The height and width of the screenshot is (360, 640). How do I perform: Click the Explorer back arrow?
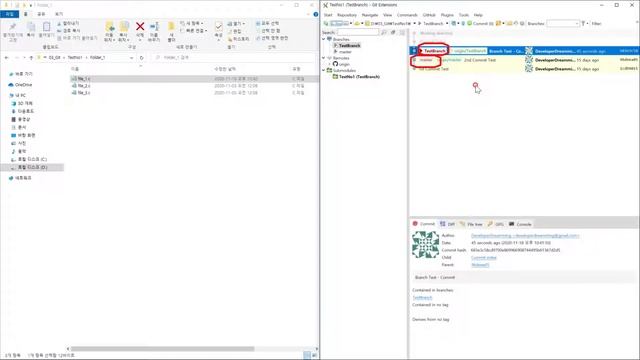pos(7,58)
